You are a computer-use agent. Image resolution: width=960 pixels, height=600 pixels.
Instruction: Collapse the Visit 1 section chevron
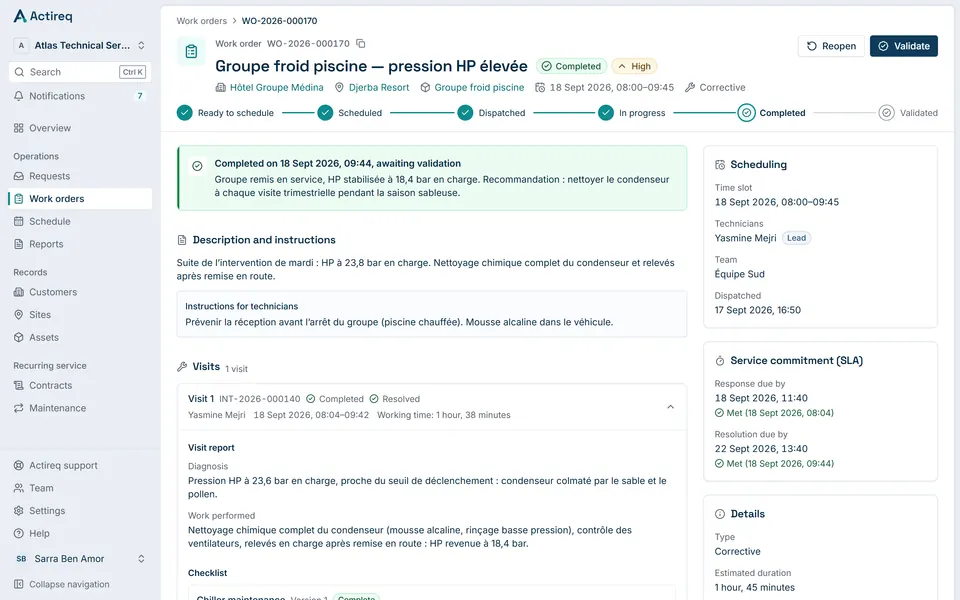point(670,407)
